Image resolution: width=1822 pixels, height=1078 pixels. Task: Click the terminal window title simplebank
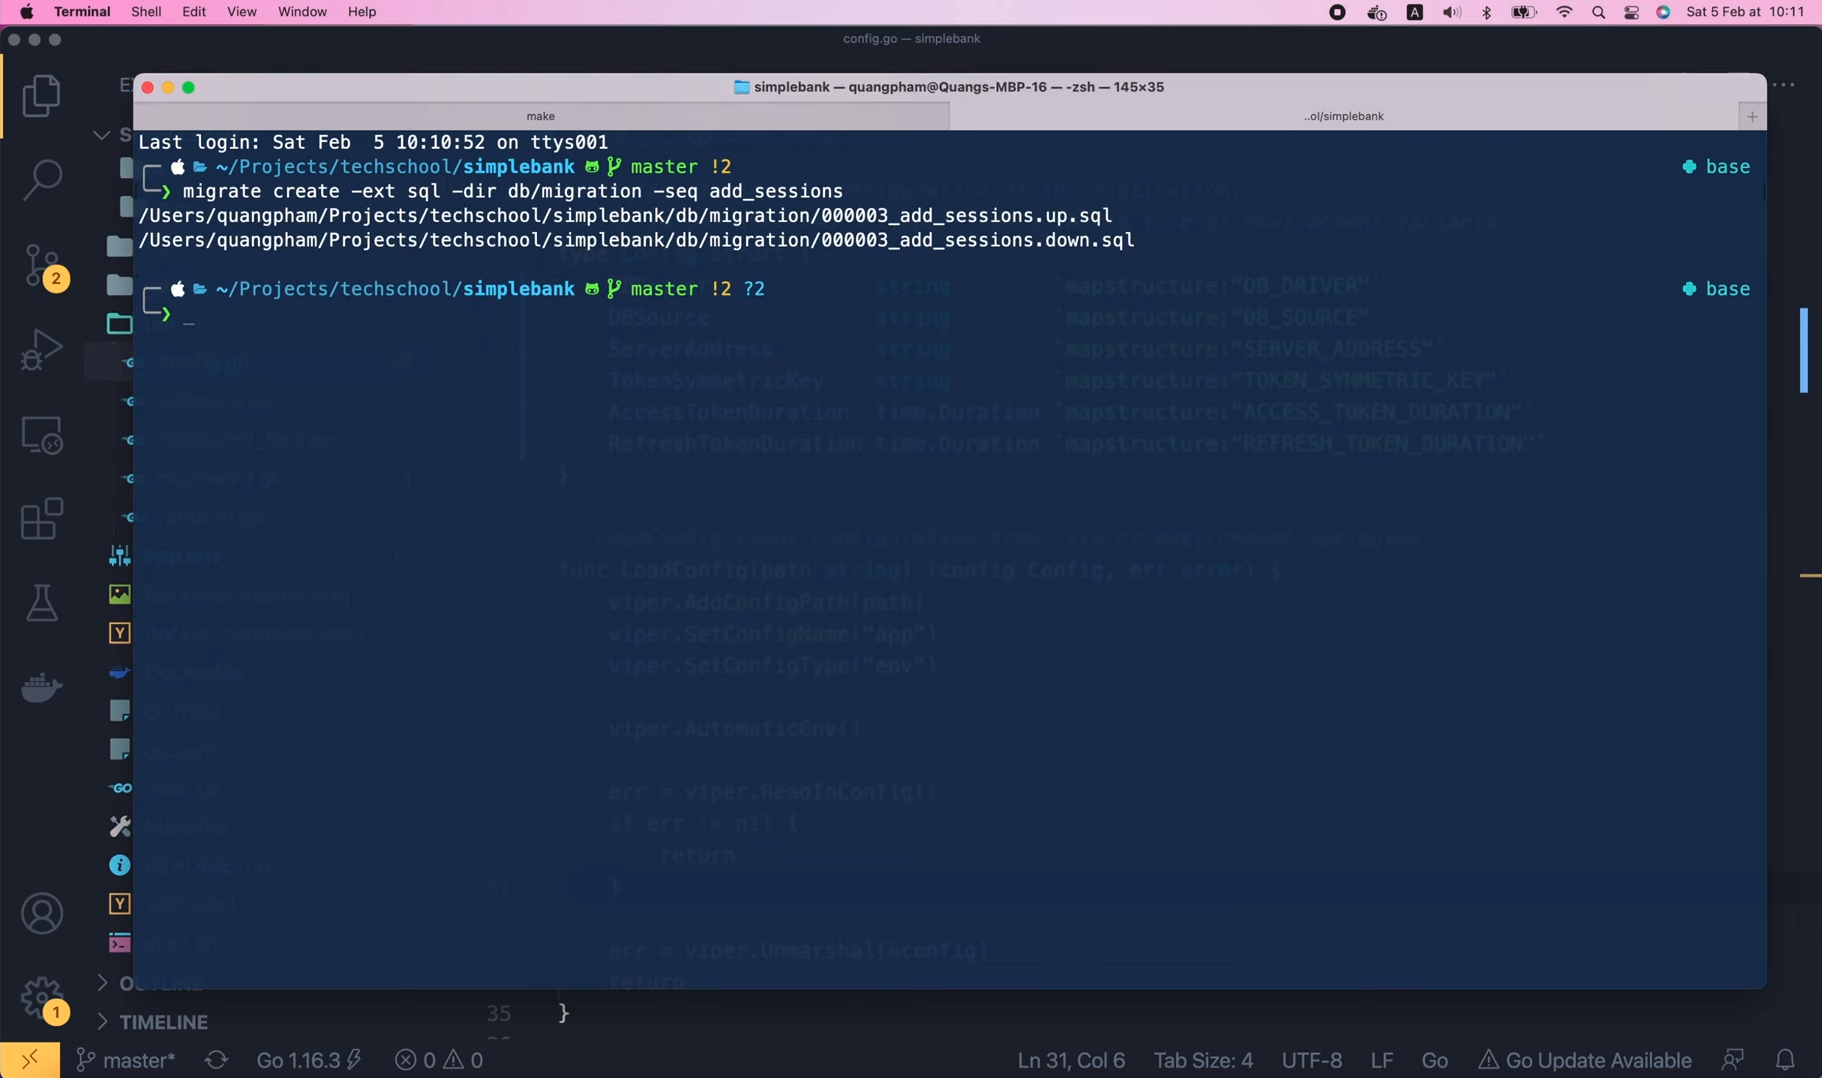point(949,87)
